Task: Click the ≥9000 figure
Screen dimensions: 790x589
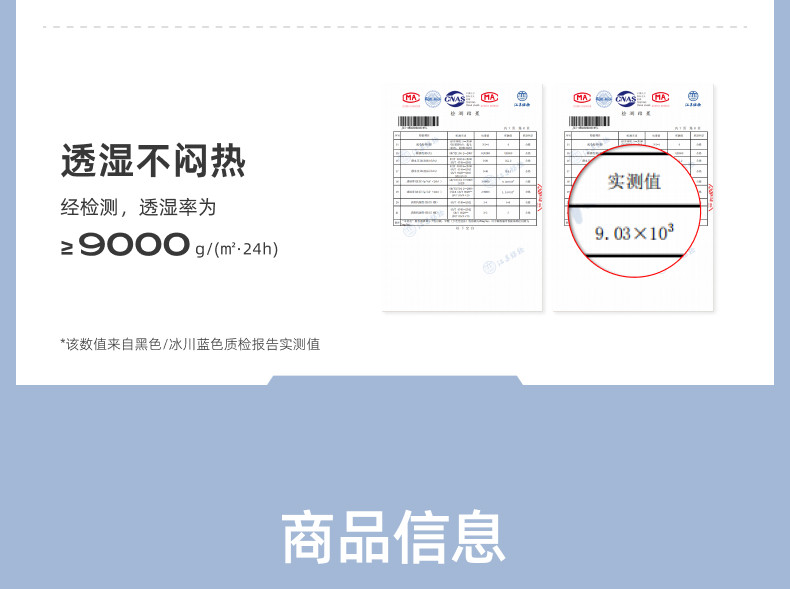Action: click(125, 246)
